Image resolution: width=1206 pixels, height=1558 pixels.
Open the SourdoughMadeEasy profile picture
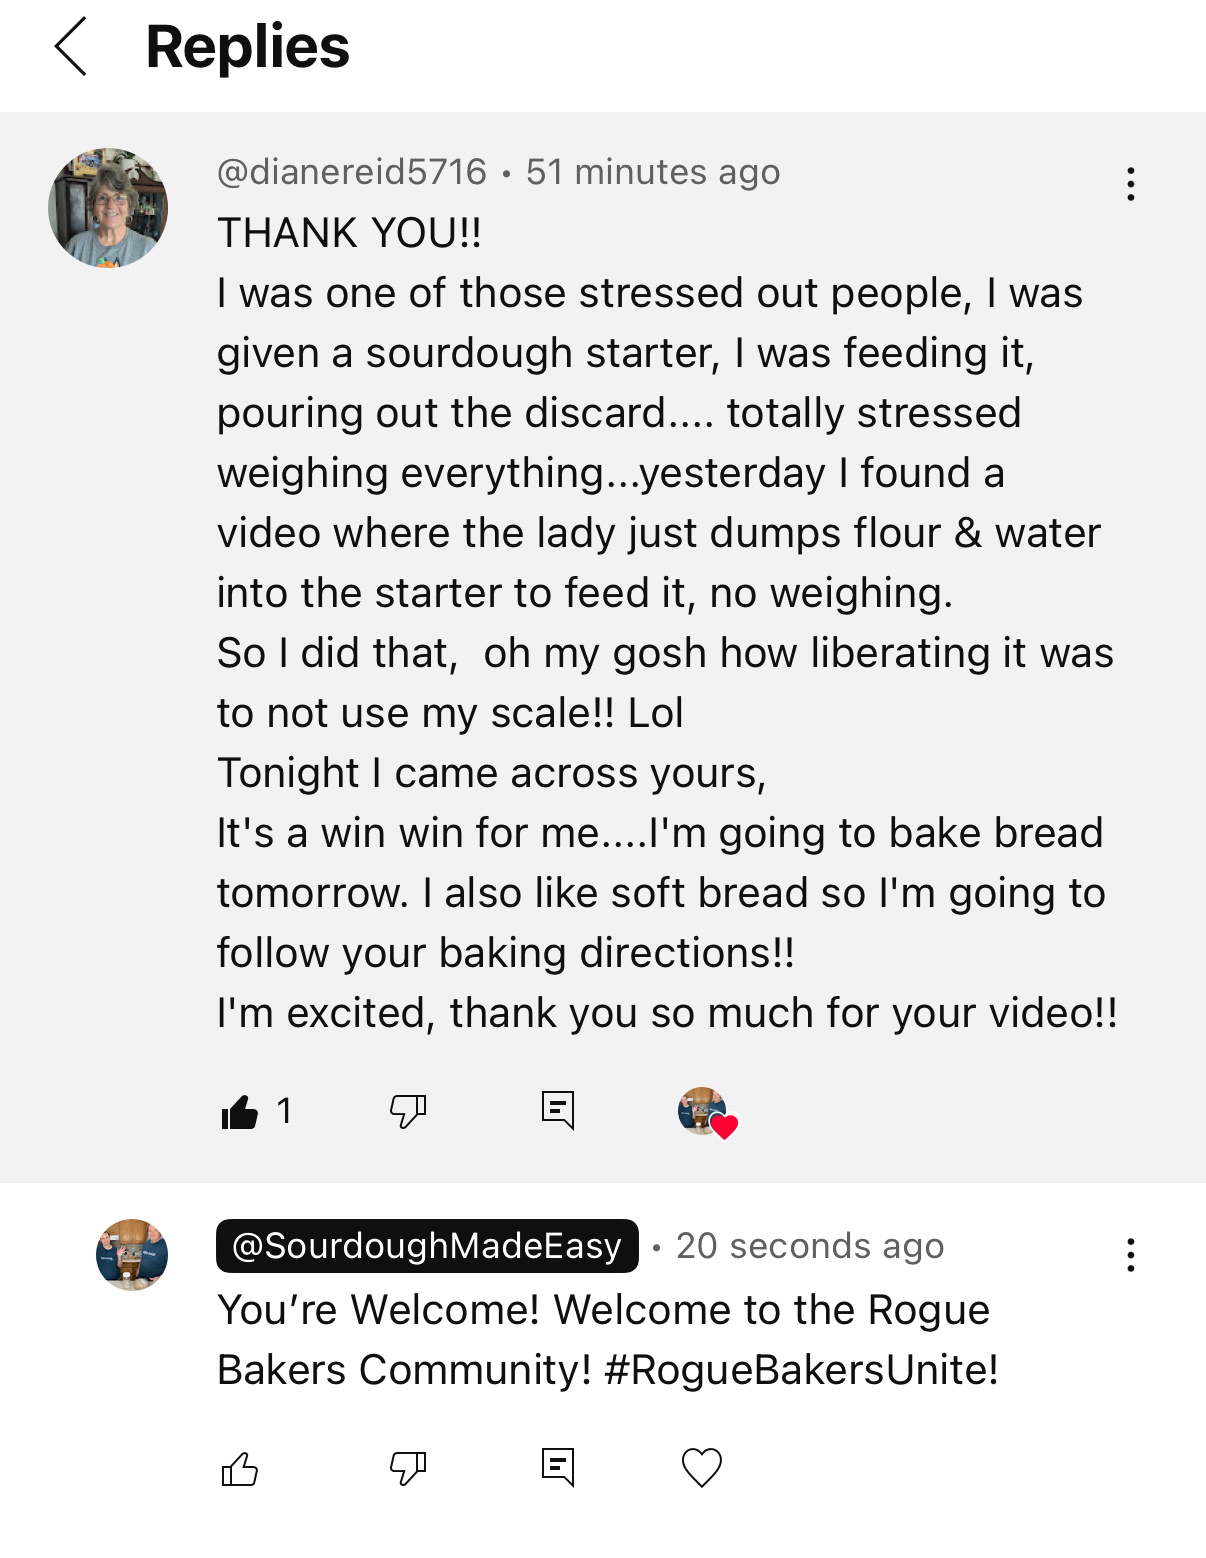point(132,1255)
